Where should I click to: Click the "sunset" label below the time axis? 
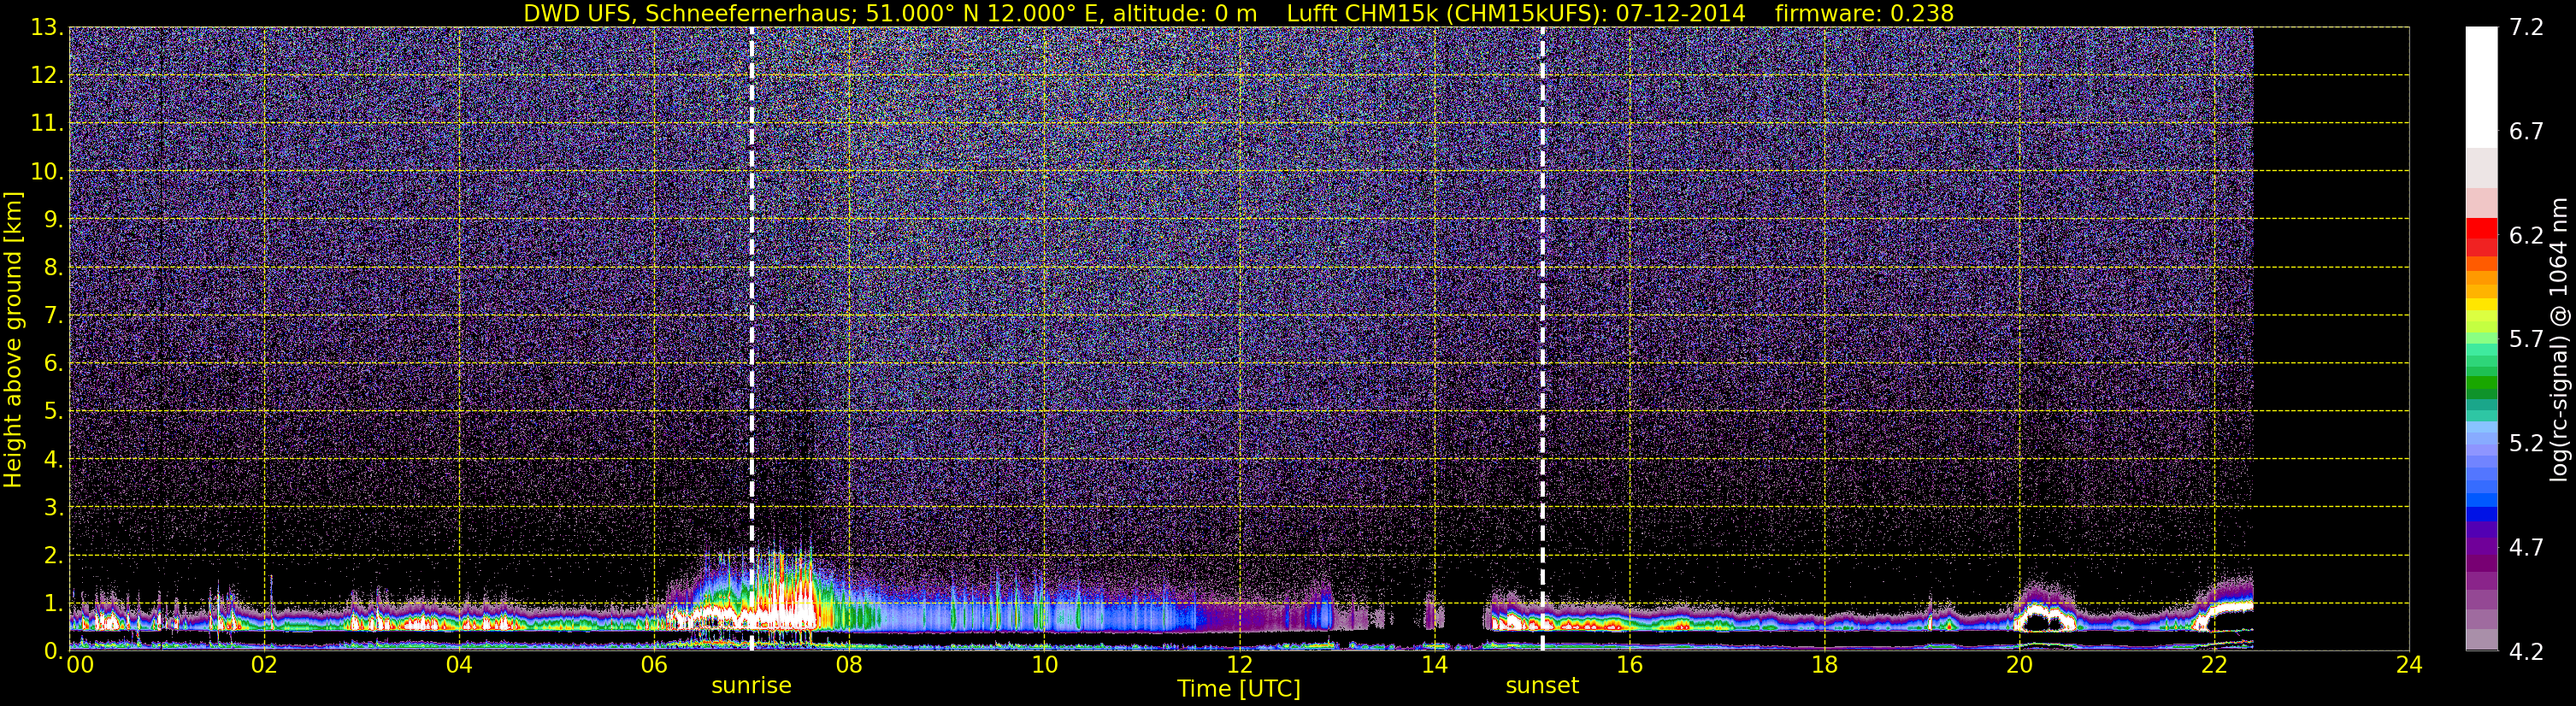tap(1542, 686)
